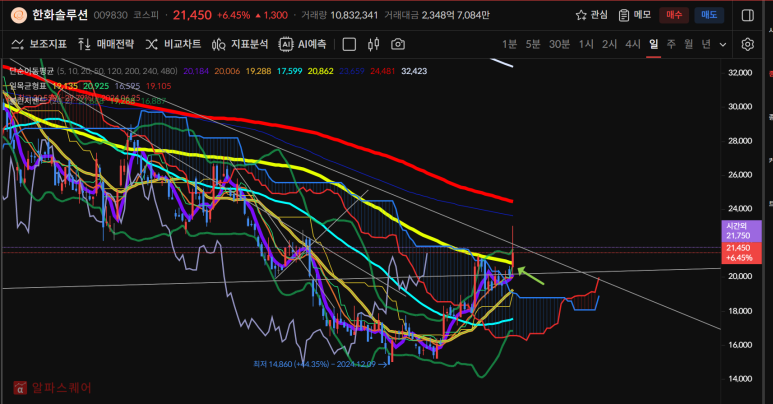This screenshot has width=773, height=404.
Task: Open 지표분석 indicator analysis
Action: point(240,44)
